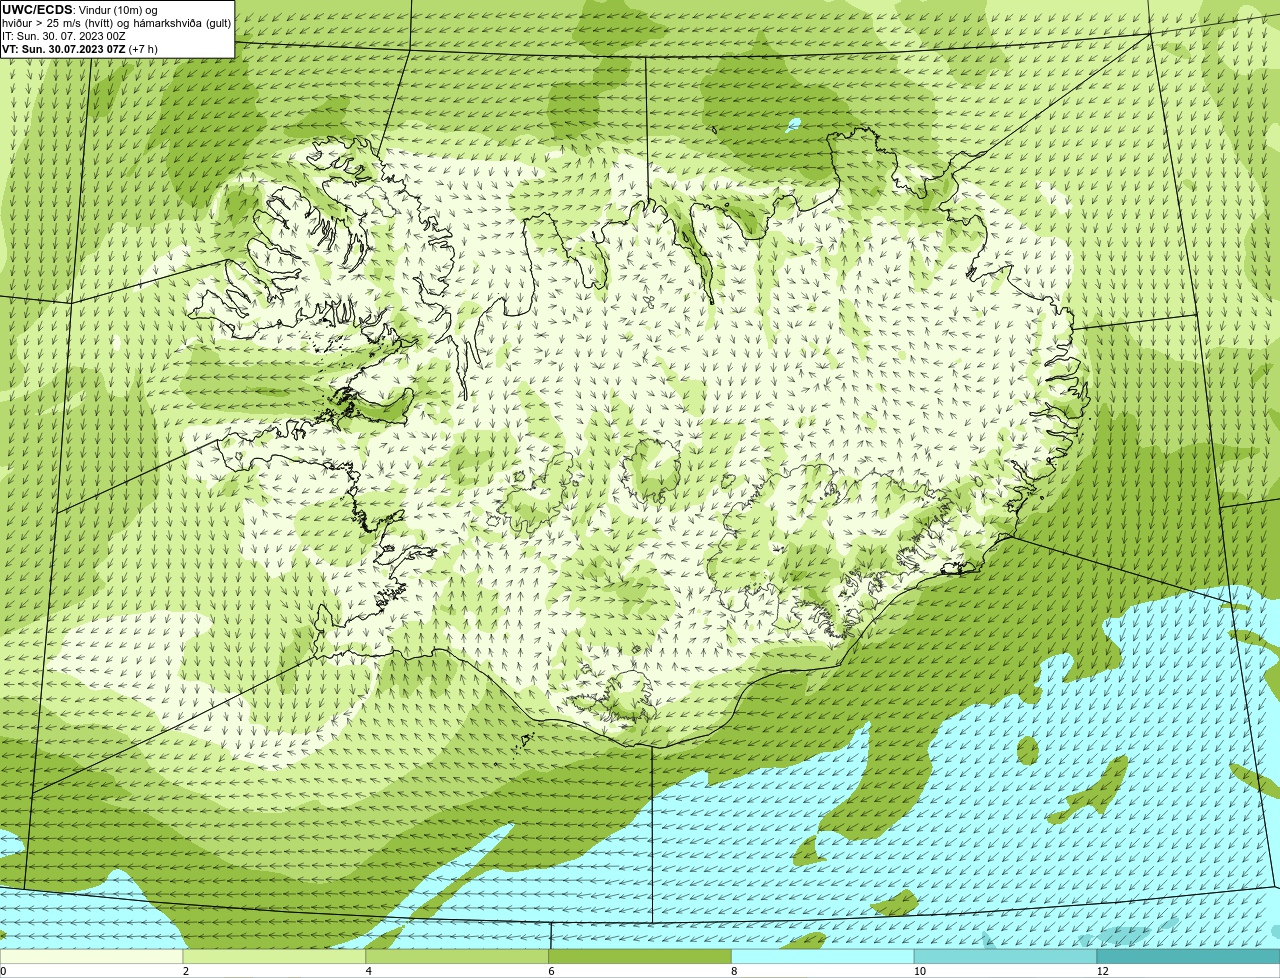Click the dark green 6–8 legend segment
1280x978 pixels.
coord(640,957)
